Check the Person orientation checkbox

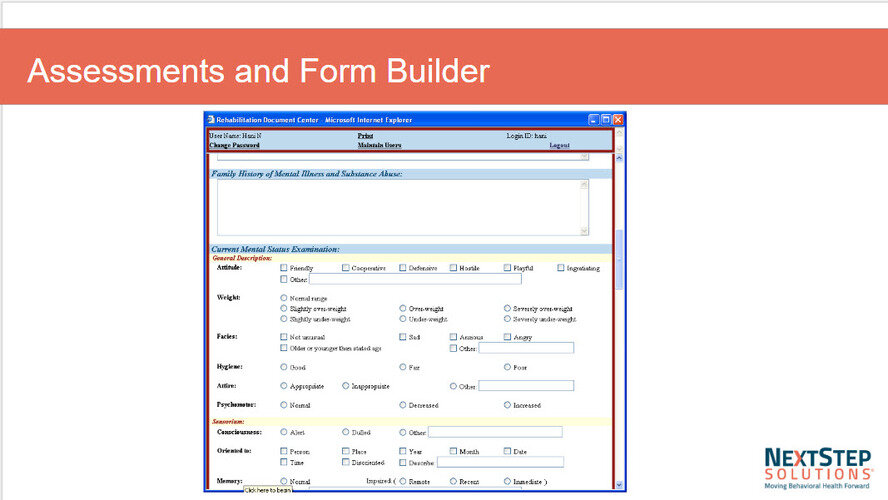(x=284, y=451)
